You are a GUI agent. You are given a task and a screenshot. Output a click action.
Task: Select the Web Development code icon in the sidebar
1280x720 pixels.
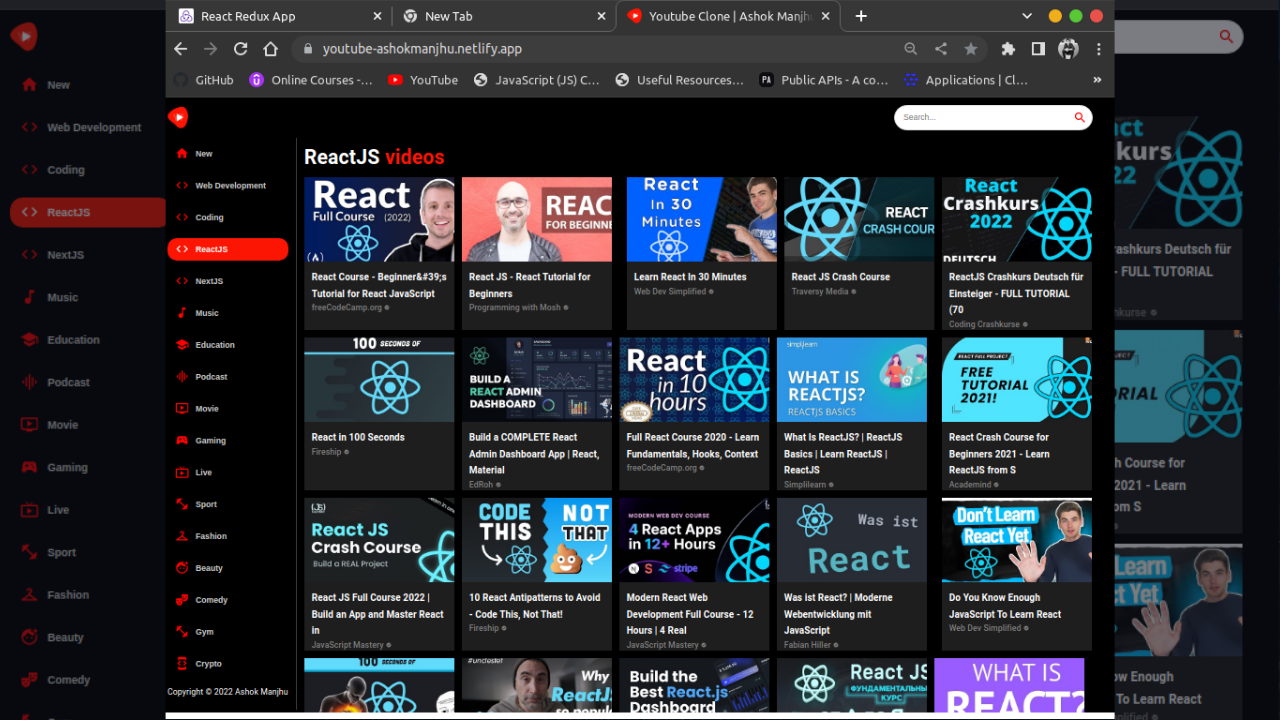point(182,185)
